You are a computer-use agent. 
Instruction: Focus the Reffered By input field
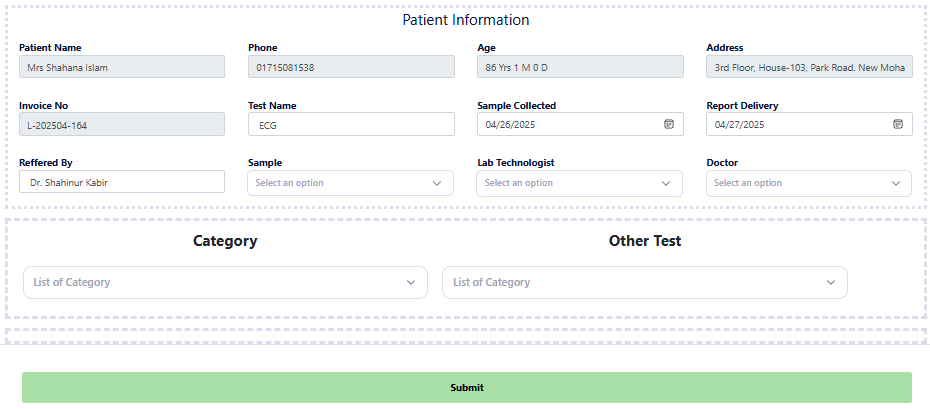tap(121, 182)
